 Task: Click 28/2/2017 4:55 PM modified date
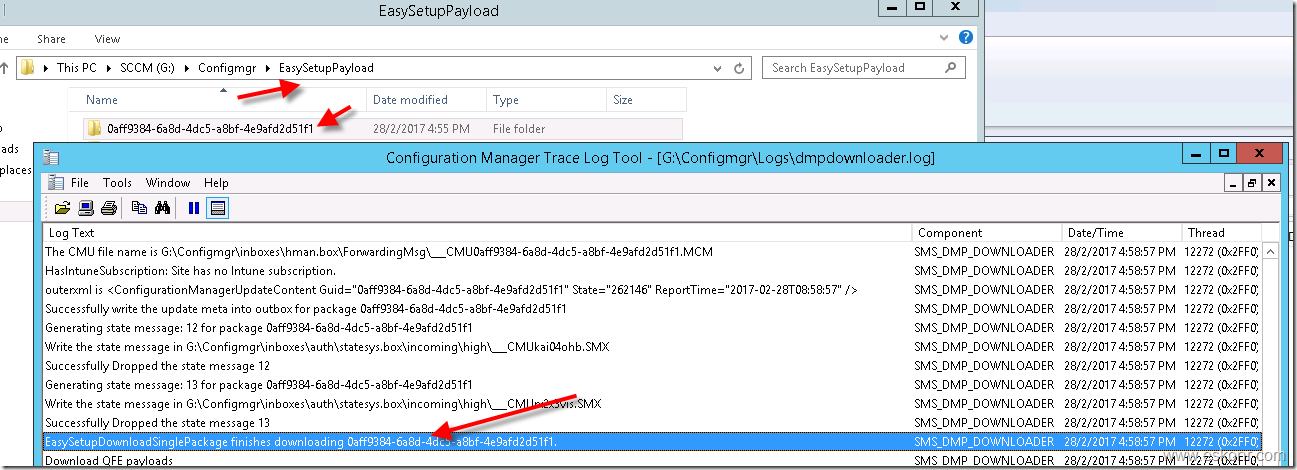pos(422,128)
